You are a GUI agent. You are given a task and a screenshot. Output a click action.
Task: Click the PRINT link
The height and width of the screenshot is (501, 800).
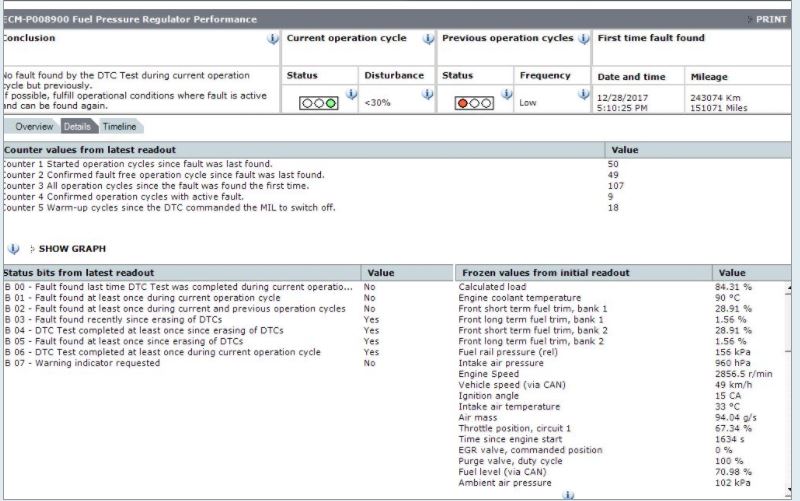point(770,19)
